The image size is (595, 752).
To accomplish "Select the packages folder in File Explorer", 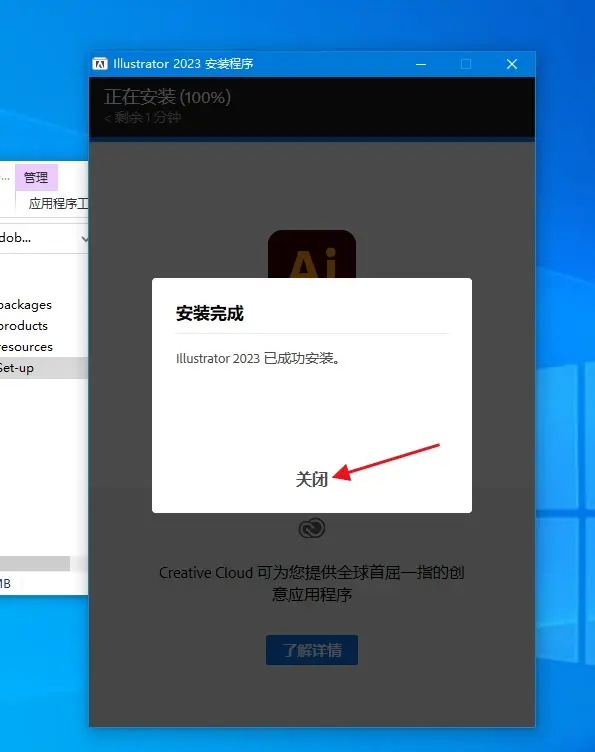I will pos(26,305).
